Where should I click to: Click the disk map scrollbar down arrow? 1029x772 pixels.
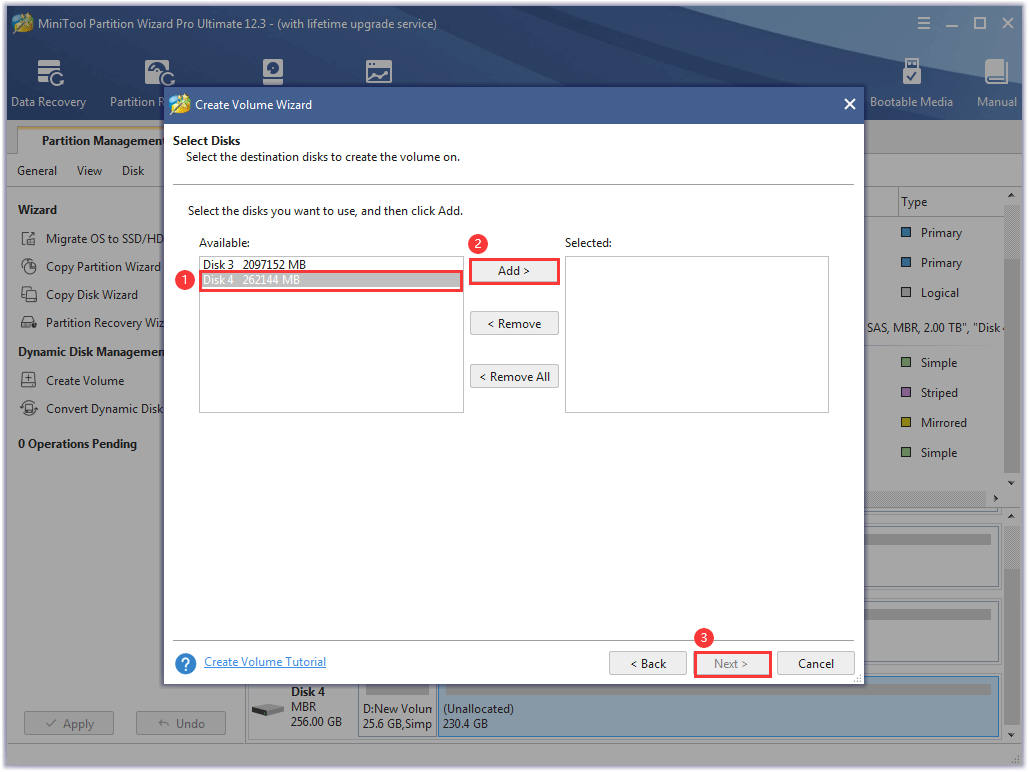coord(1011,735)
